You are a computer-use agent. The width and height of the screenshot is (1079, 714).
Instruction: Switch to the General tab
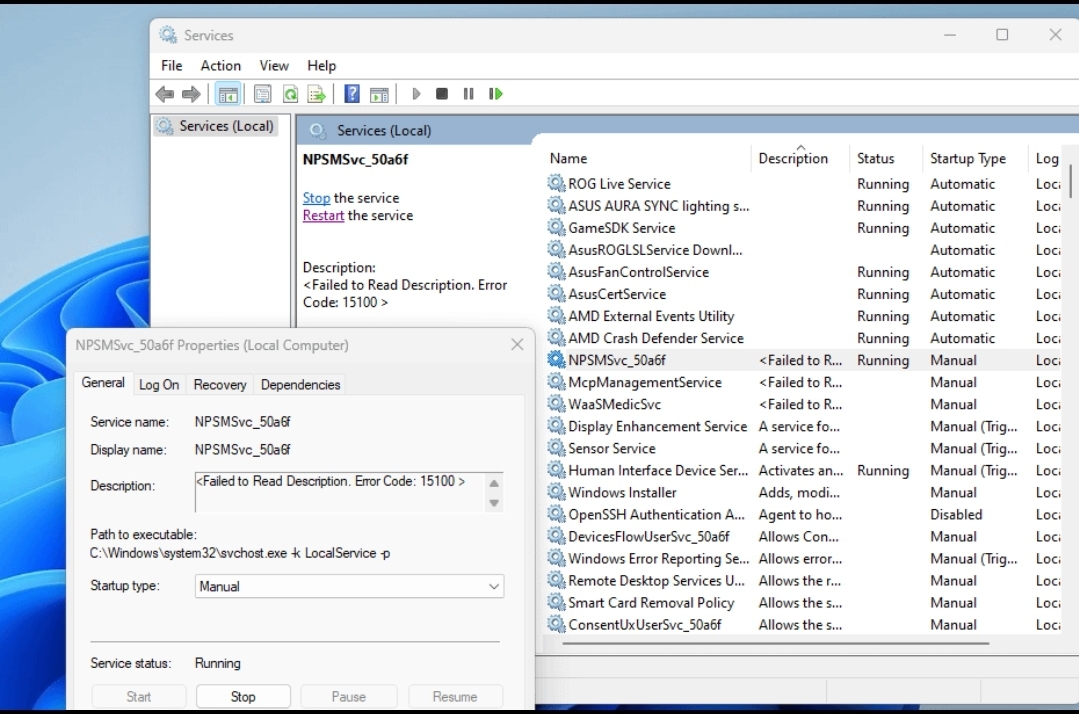point(103,382)
